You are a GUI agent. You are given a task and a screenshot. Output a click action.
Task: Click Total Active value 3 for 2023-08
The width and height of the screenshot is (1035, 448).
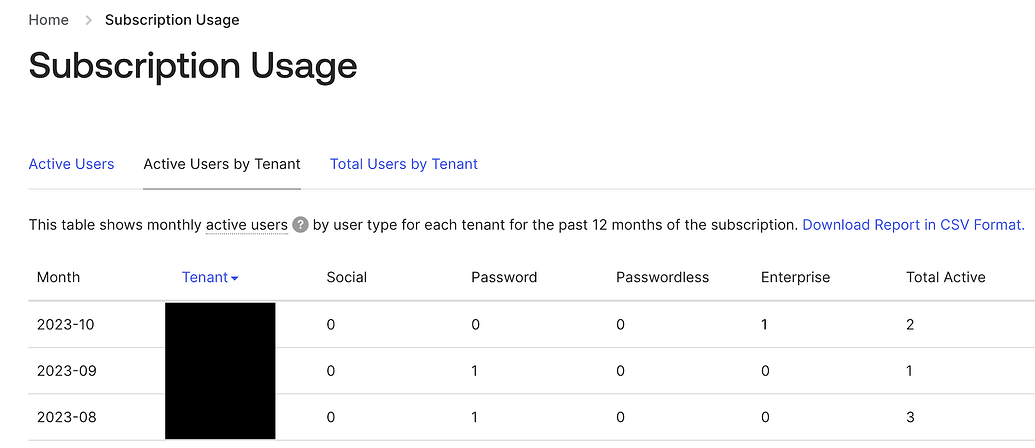point(910,417)
